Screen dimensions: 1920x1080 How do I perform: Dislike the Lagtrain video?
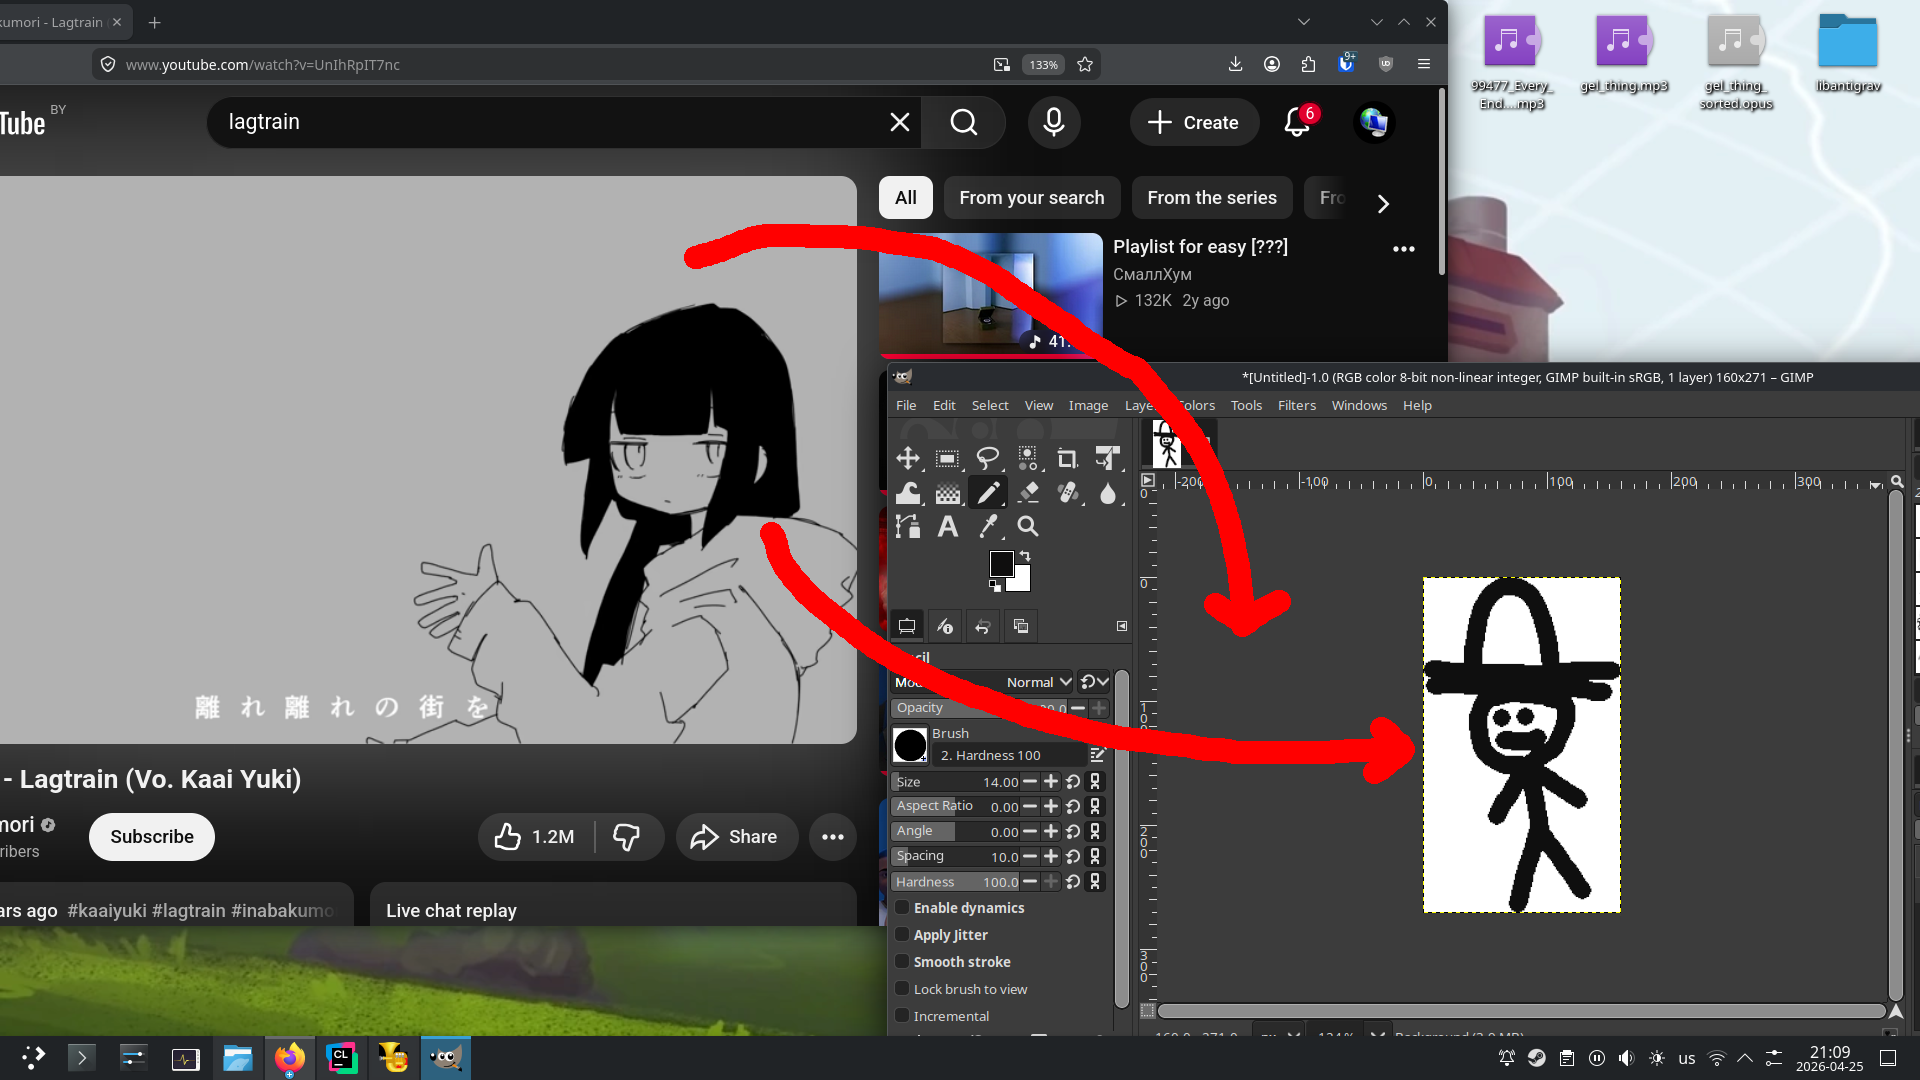627,837
